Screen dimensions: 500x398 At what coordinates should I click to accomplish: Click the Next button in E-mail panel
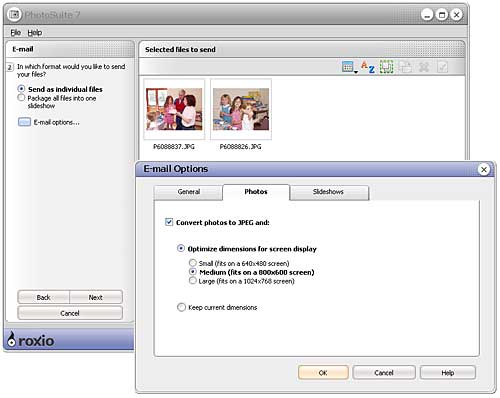click(96, 297)
